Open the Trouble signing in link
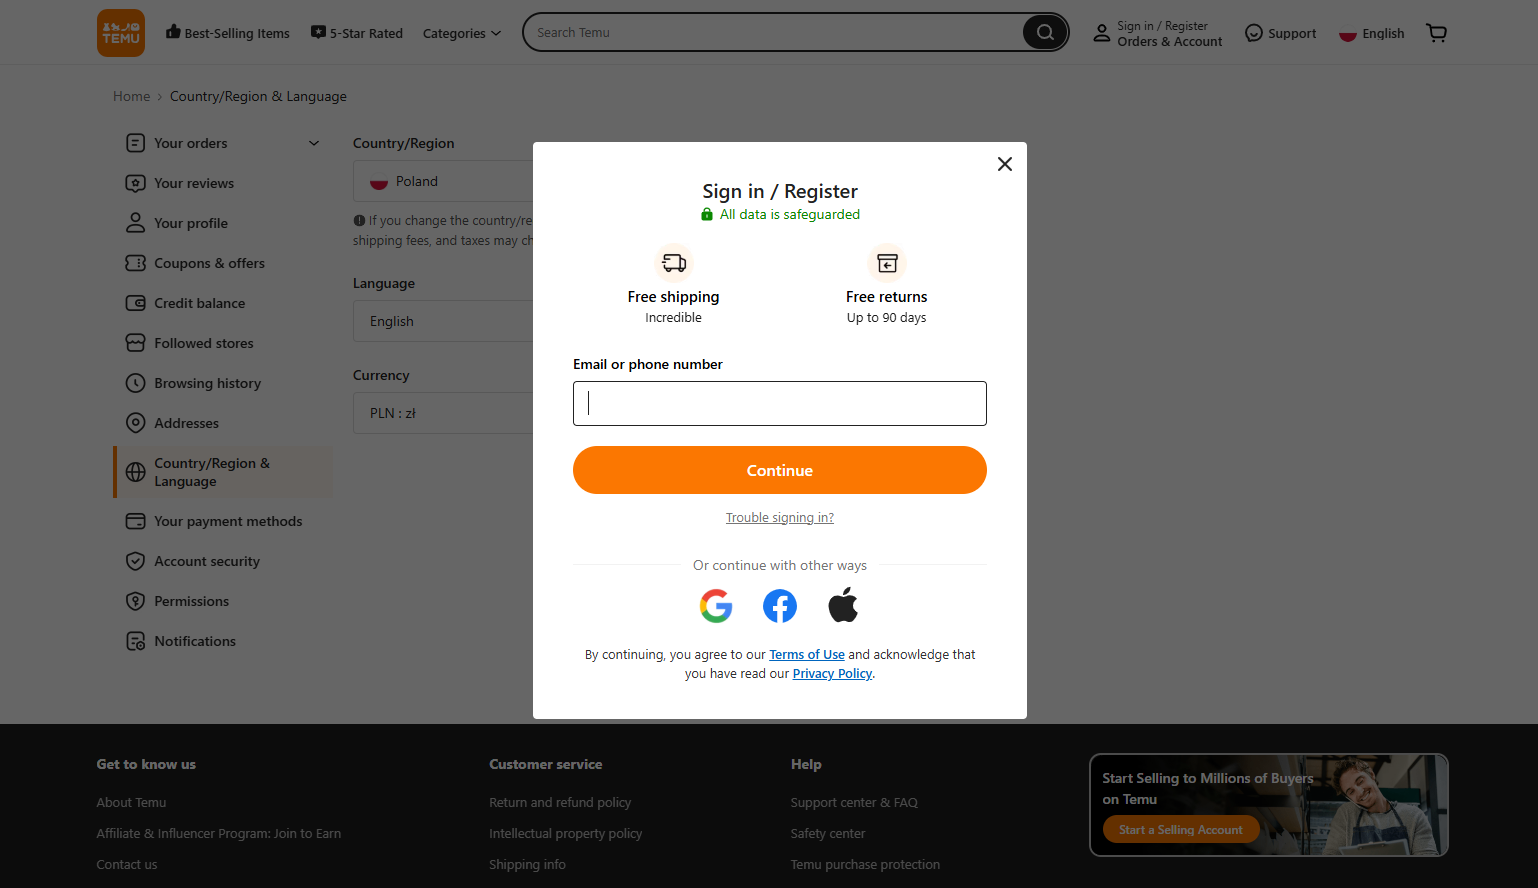Screen dimensions: 1538x888 [780, 517]
